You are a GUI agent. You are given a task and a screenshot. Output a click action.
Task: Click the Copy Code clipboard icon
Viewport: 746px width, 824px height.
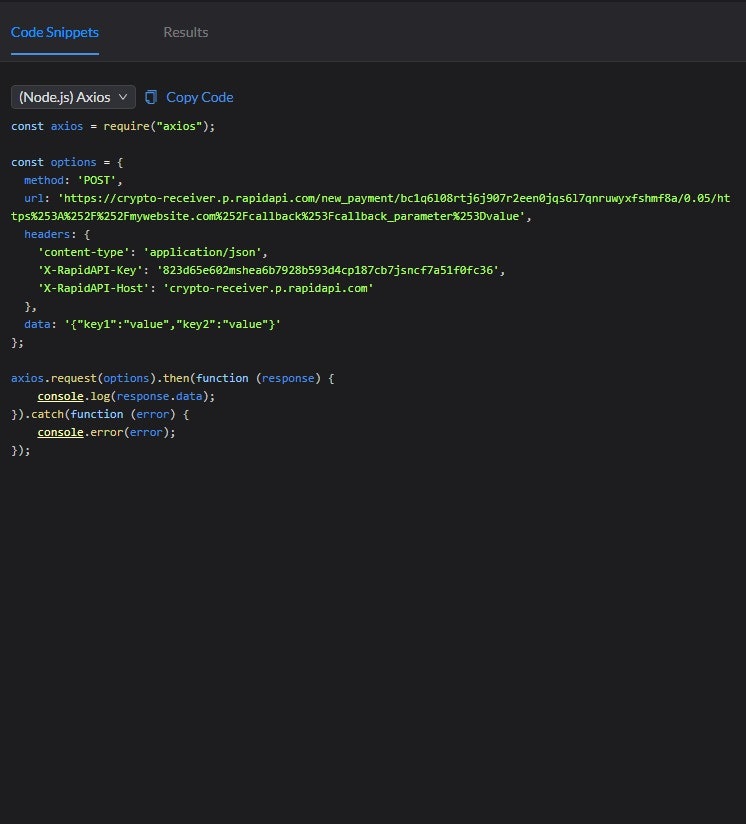(x=151, y=97)
